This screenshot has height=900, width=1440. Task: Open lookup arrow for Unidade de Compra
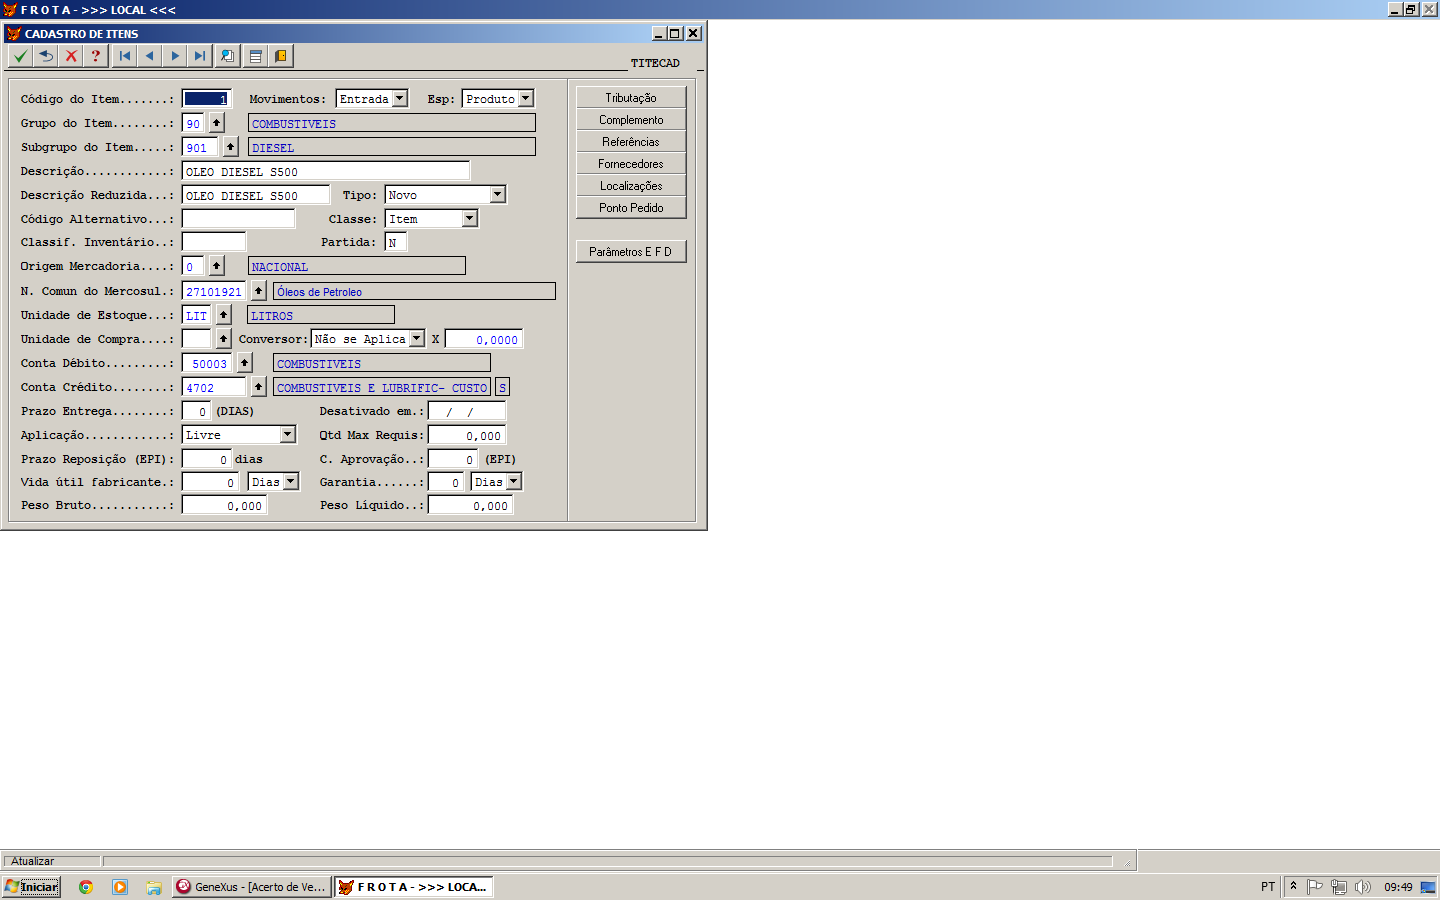(x=223, y=339)
